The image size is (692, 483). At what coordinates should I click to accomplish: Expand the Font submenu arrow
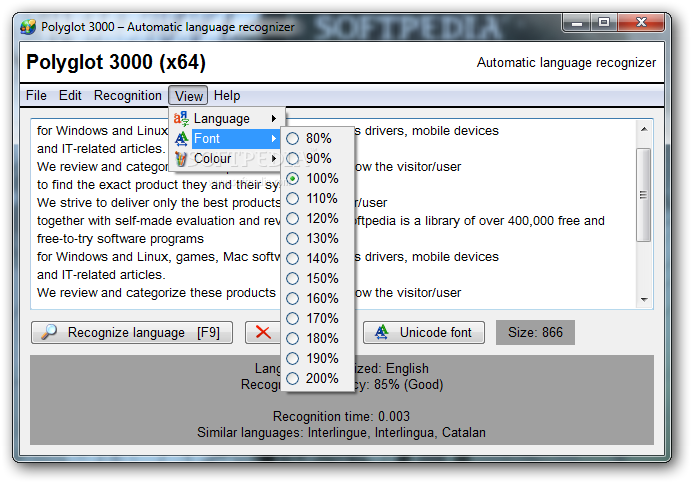tap(274, 139)
